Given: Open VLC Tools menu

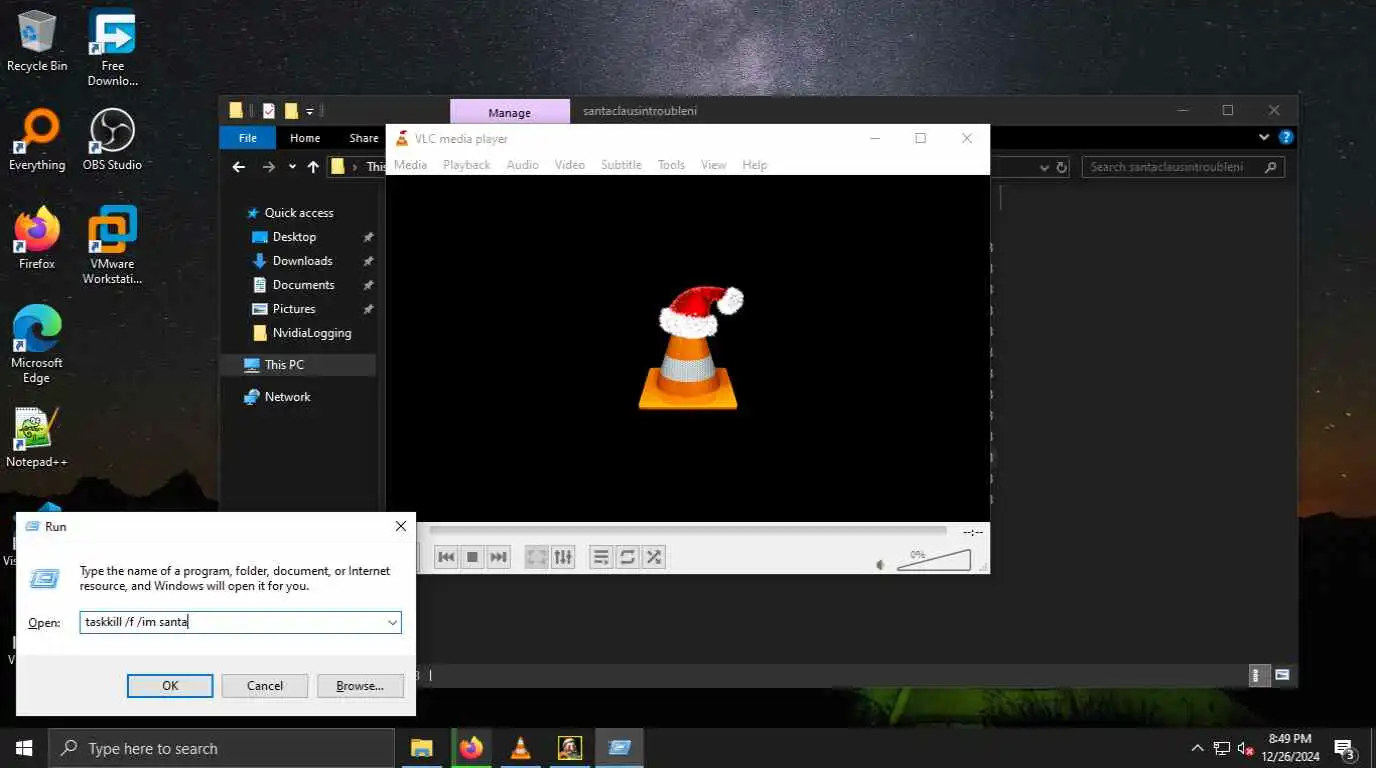Looking at the screenshot, I should coord(671,165).
